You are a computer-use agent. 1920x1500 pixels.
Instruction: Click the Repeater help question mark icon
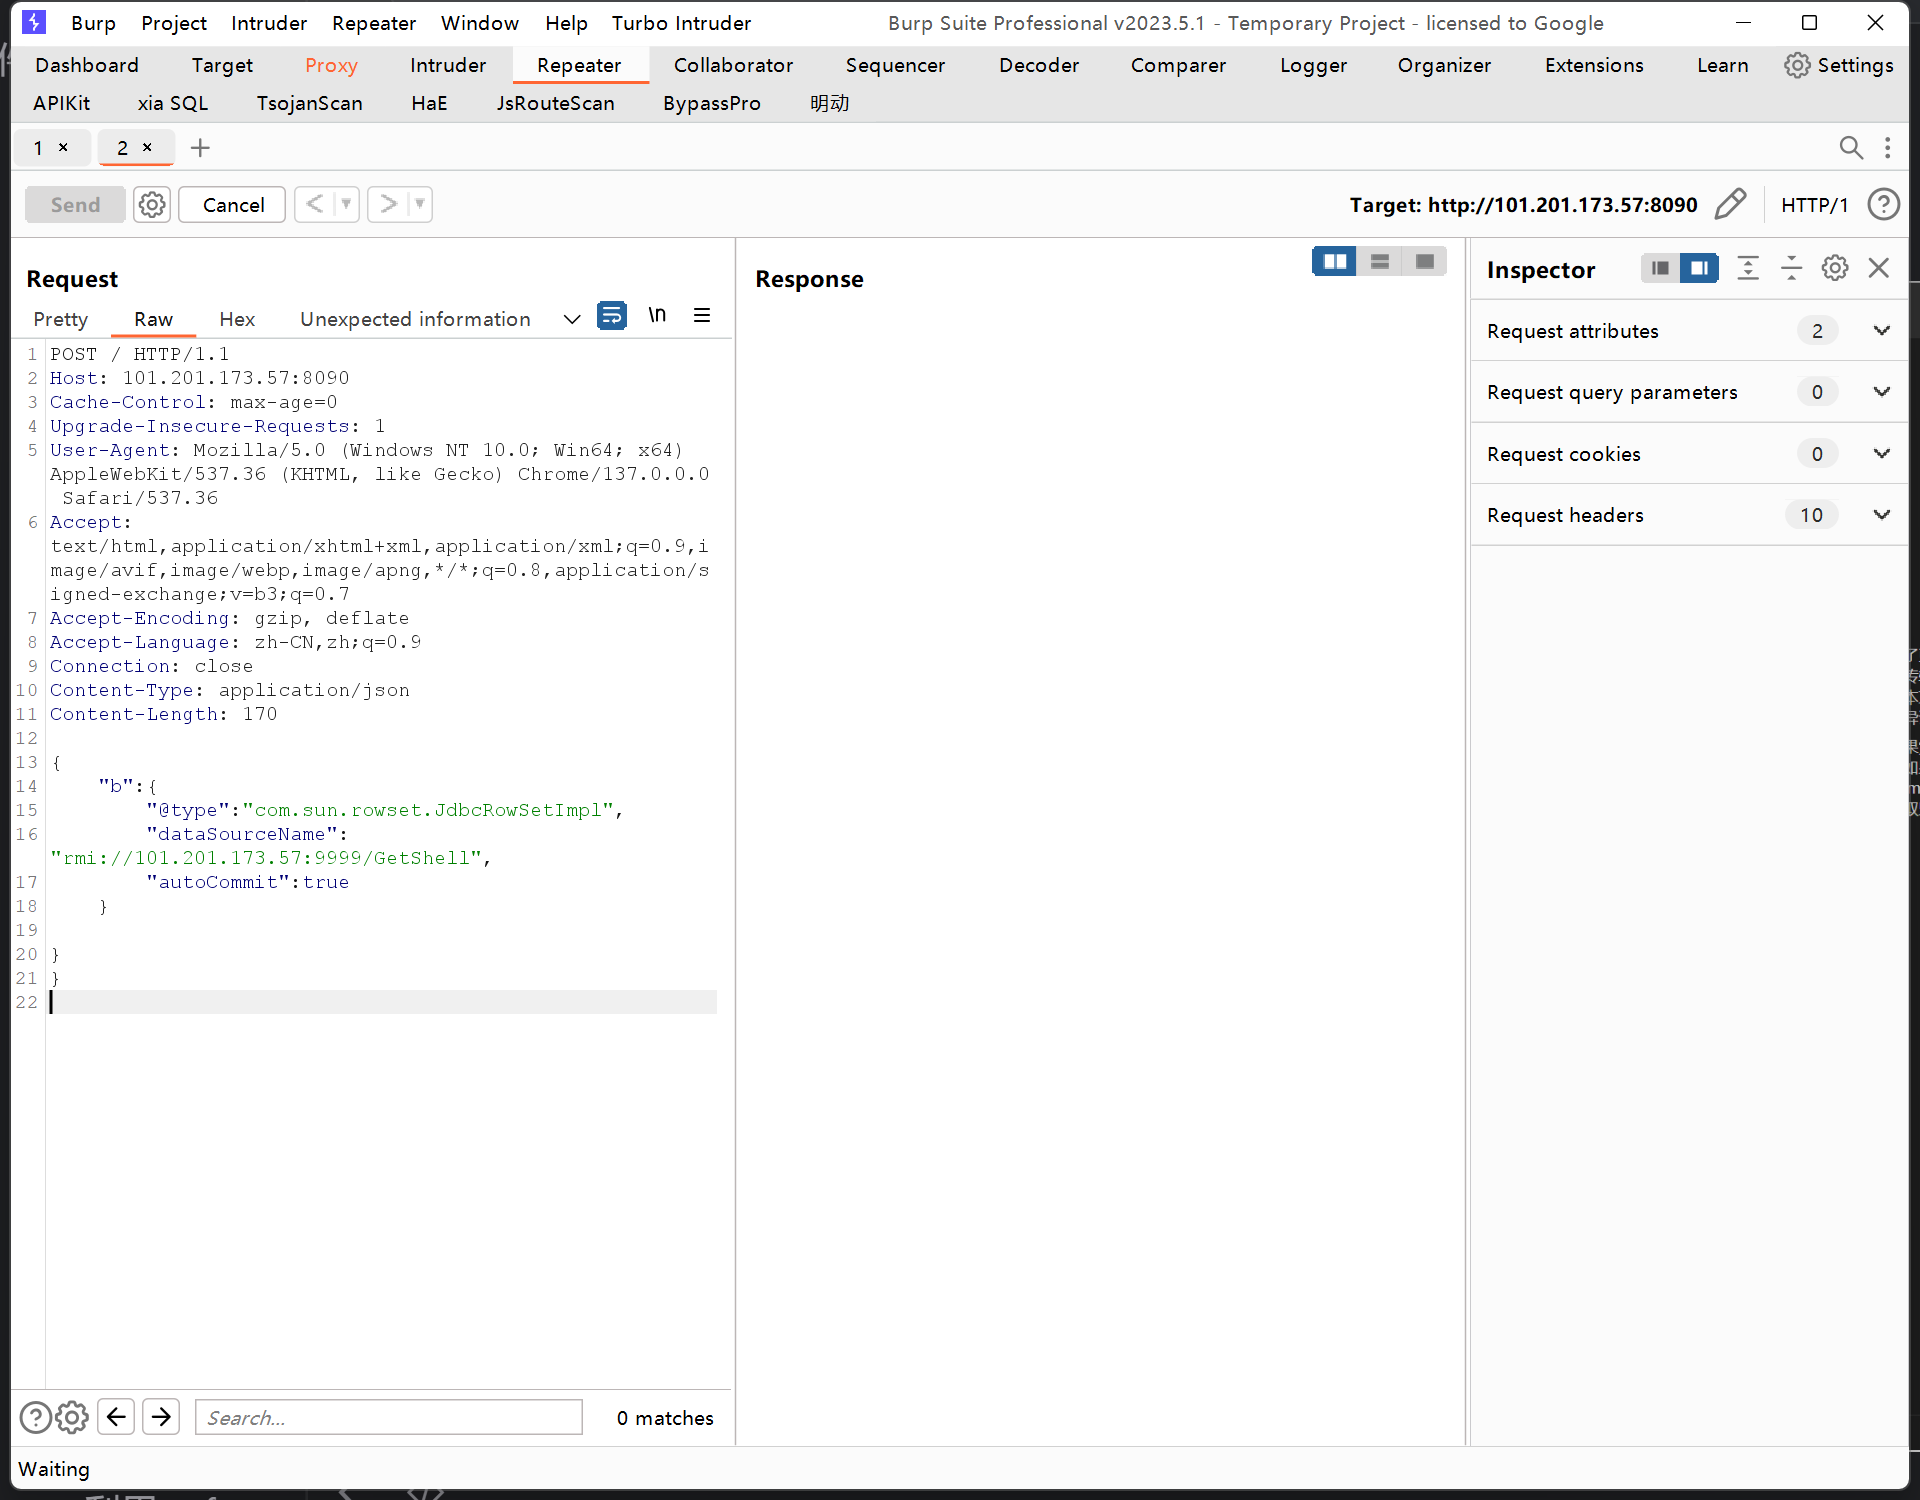pyautogui.click(x=1883, y=204)
